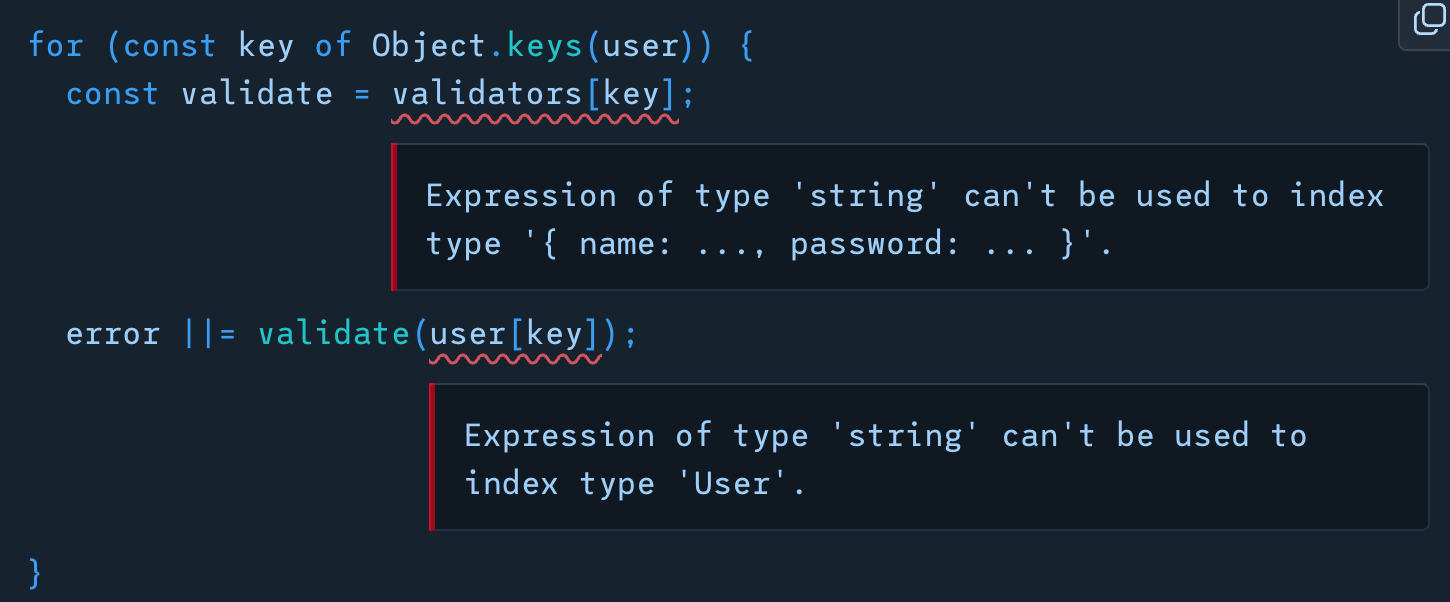Click the validators index error message box

click(910, 218)
